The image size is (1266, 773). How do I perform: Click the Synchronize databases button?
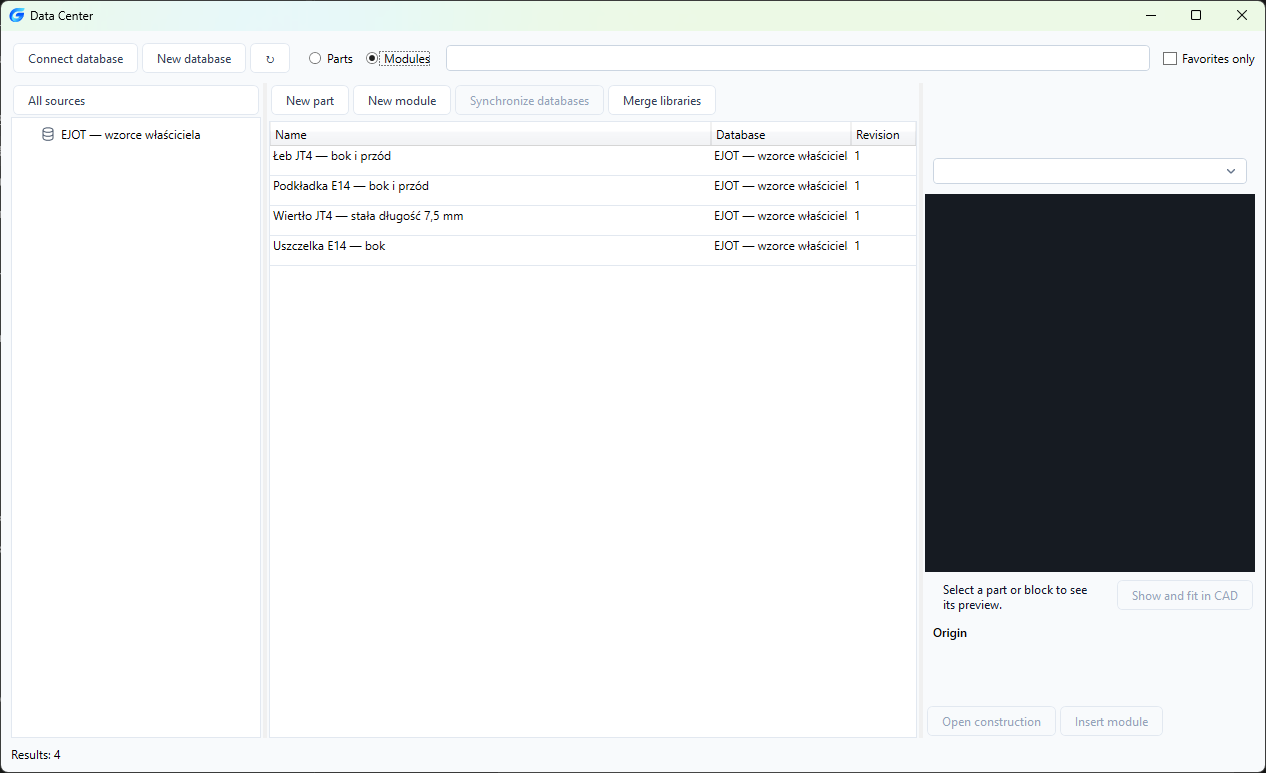530,101
